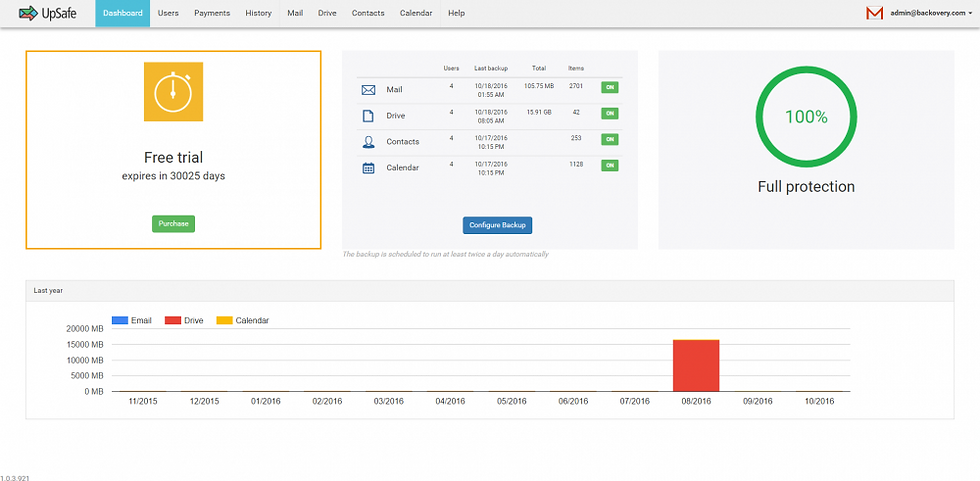Open the Dashboard tab
The height and width of the screenshot is (481, 980).
(x=122, y=13)
